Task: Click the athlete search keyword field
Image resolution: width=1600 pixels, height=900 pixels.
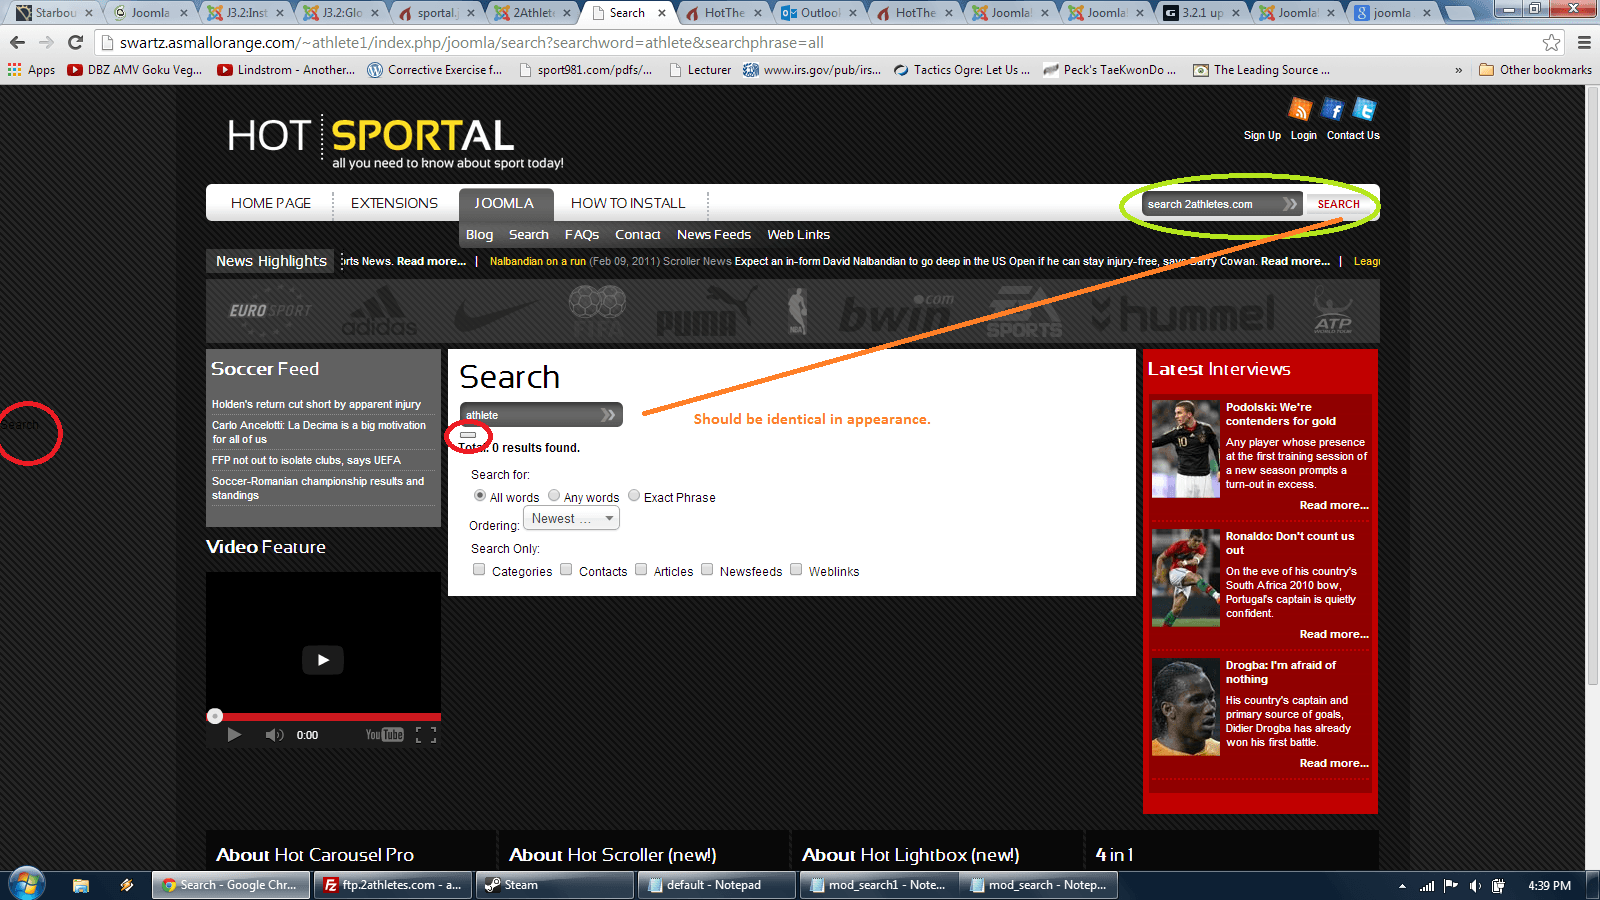Action: click(x=541, y=414)
